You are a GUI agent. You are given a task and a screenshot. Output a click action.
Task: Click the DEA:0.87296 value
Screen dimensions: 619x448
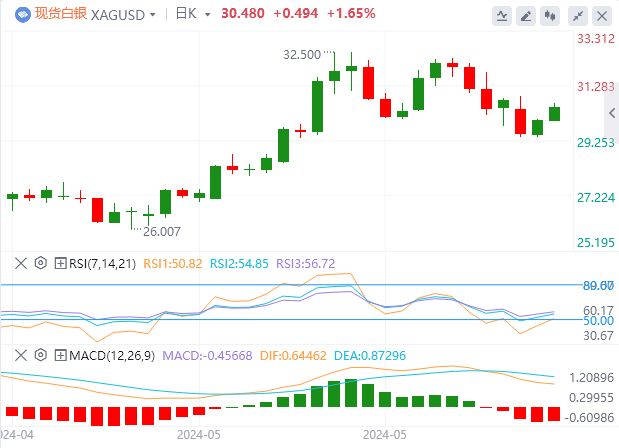(x=370, y=356)
